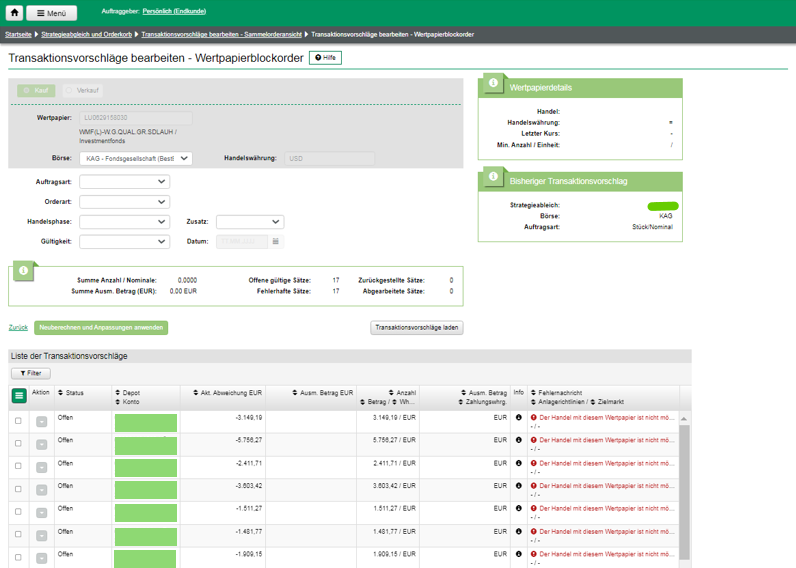796x568 pixels.
Task: Check the row with -1.481,77
Action: pyautogui.click(x=18, y=534)
